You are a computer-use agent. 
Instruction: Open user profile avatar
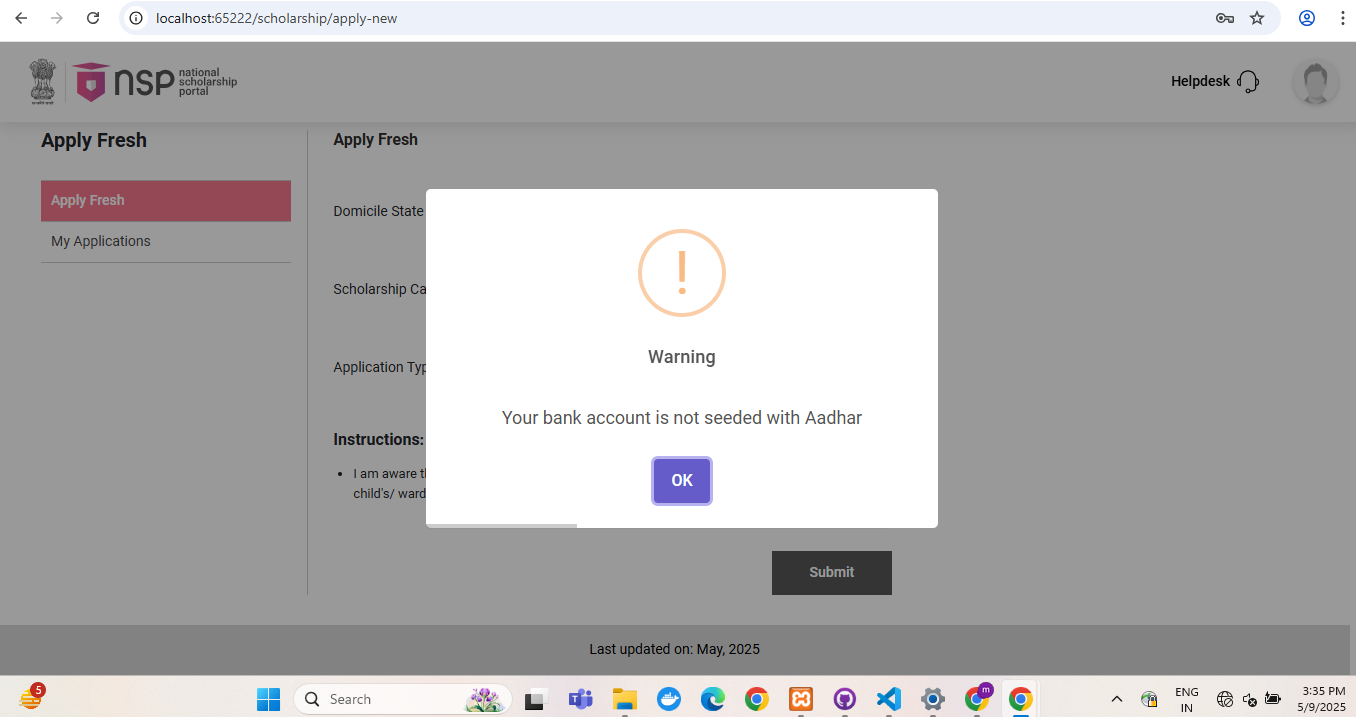point(1314,82)
